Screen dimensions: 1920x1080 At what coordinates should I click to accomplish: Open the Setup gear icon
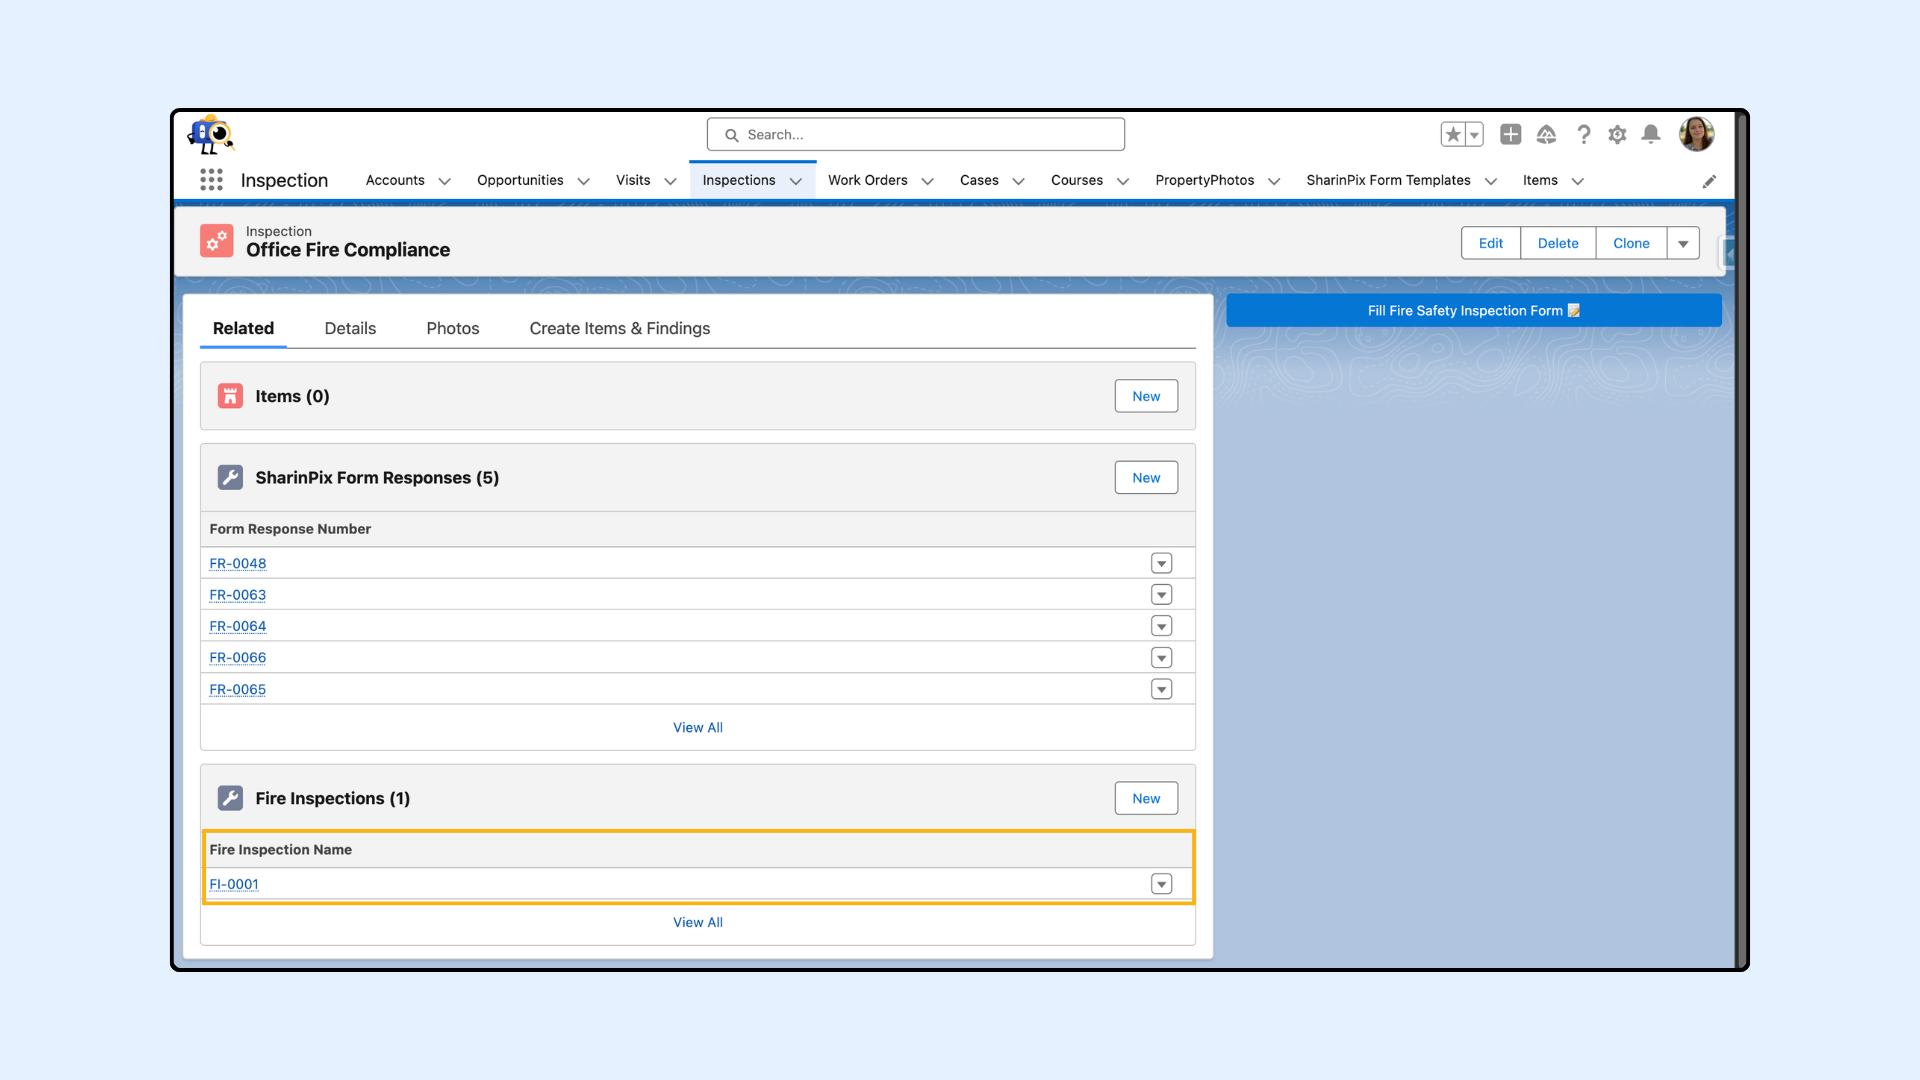[x=1617, y=134]
